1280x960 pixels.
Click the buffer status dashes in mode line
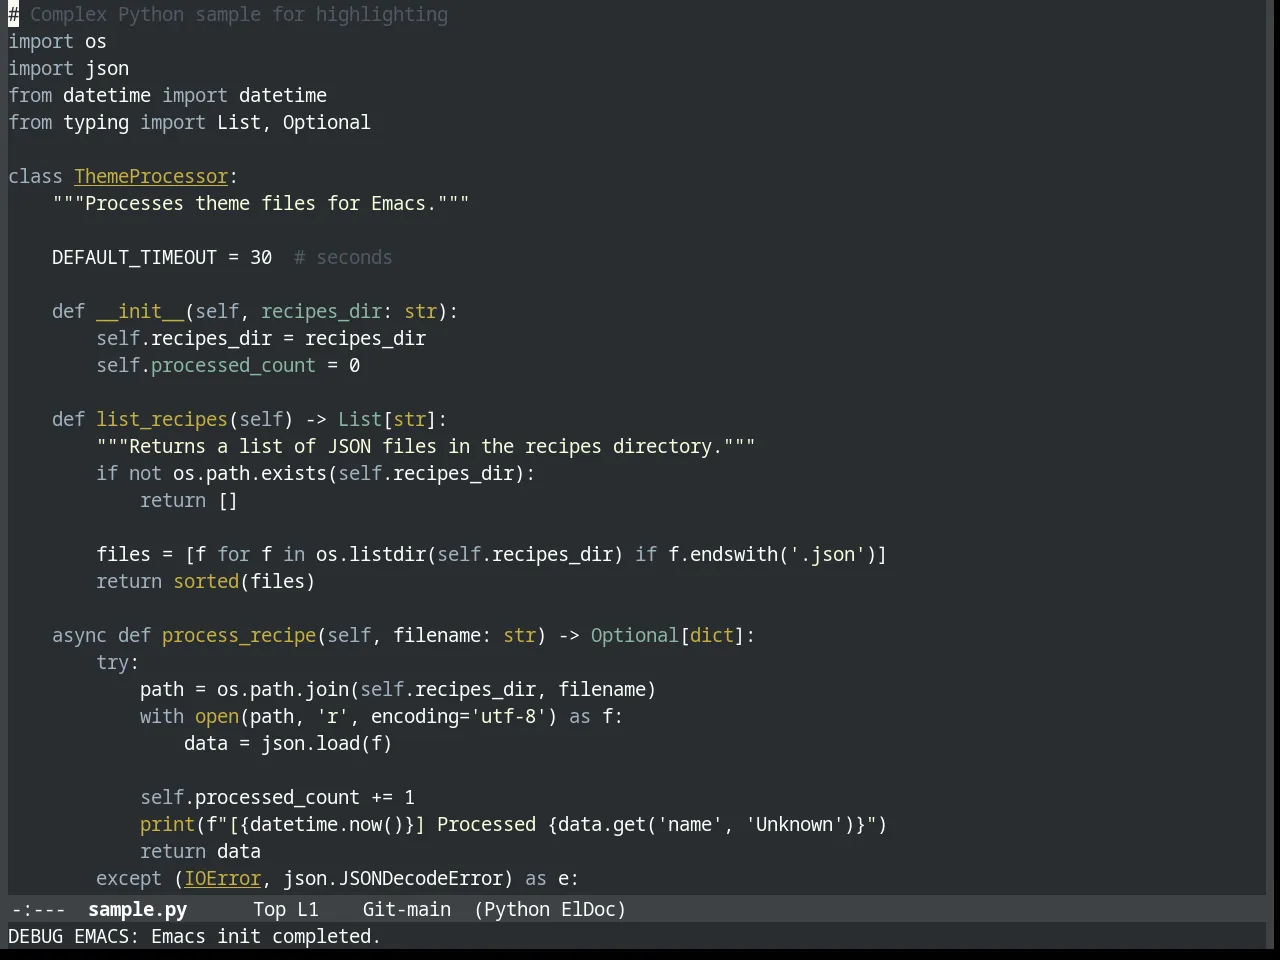[x=37, y=909]
